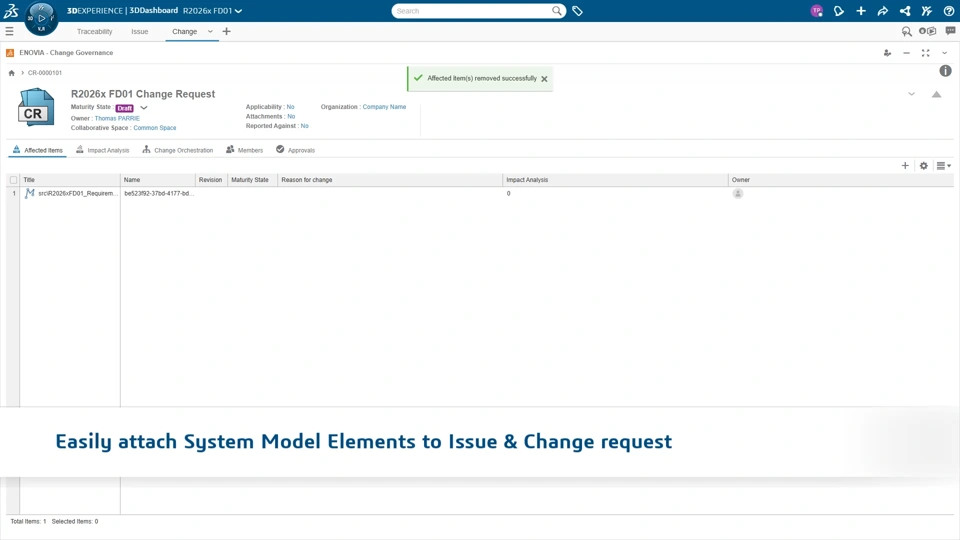The image size is (960, 540).
Task: Open the Change Orchestration tab
Action: pos(178,150)
